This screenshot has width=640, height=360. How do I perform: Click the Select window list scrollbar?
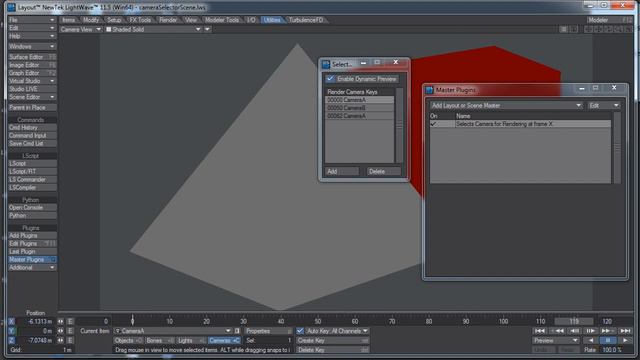pos(399,126)
